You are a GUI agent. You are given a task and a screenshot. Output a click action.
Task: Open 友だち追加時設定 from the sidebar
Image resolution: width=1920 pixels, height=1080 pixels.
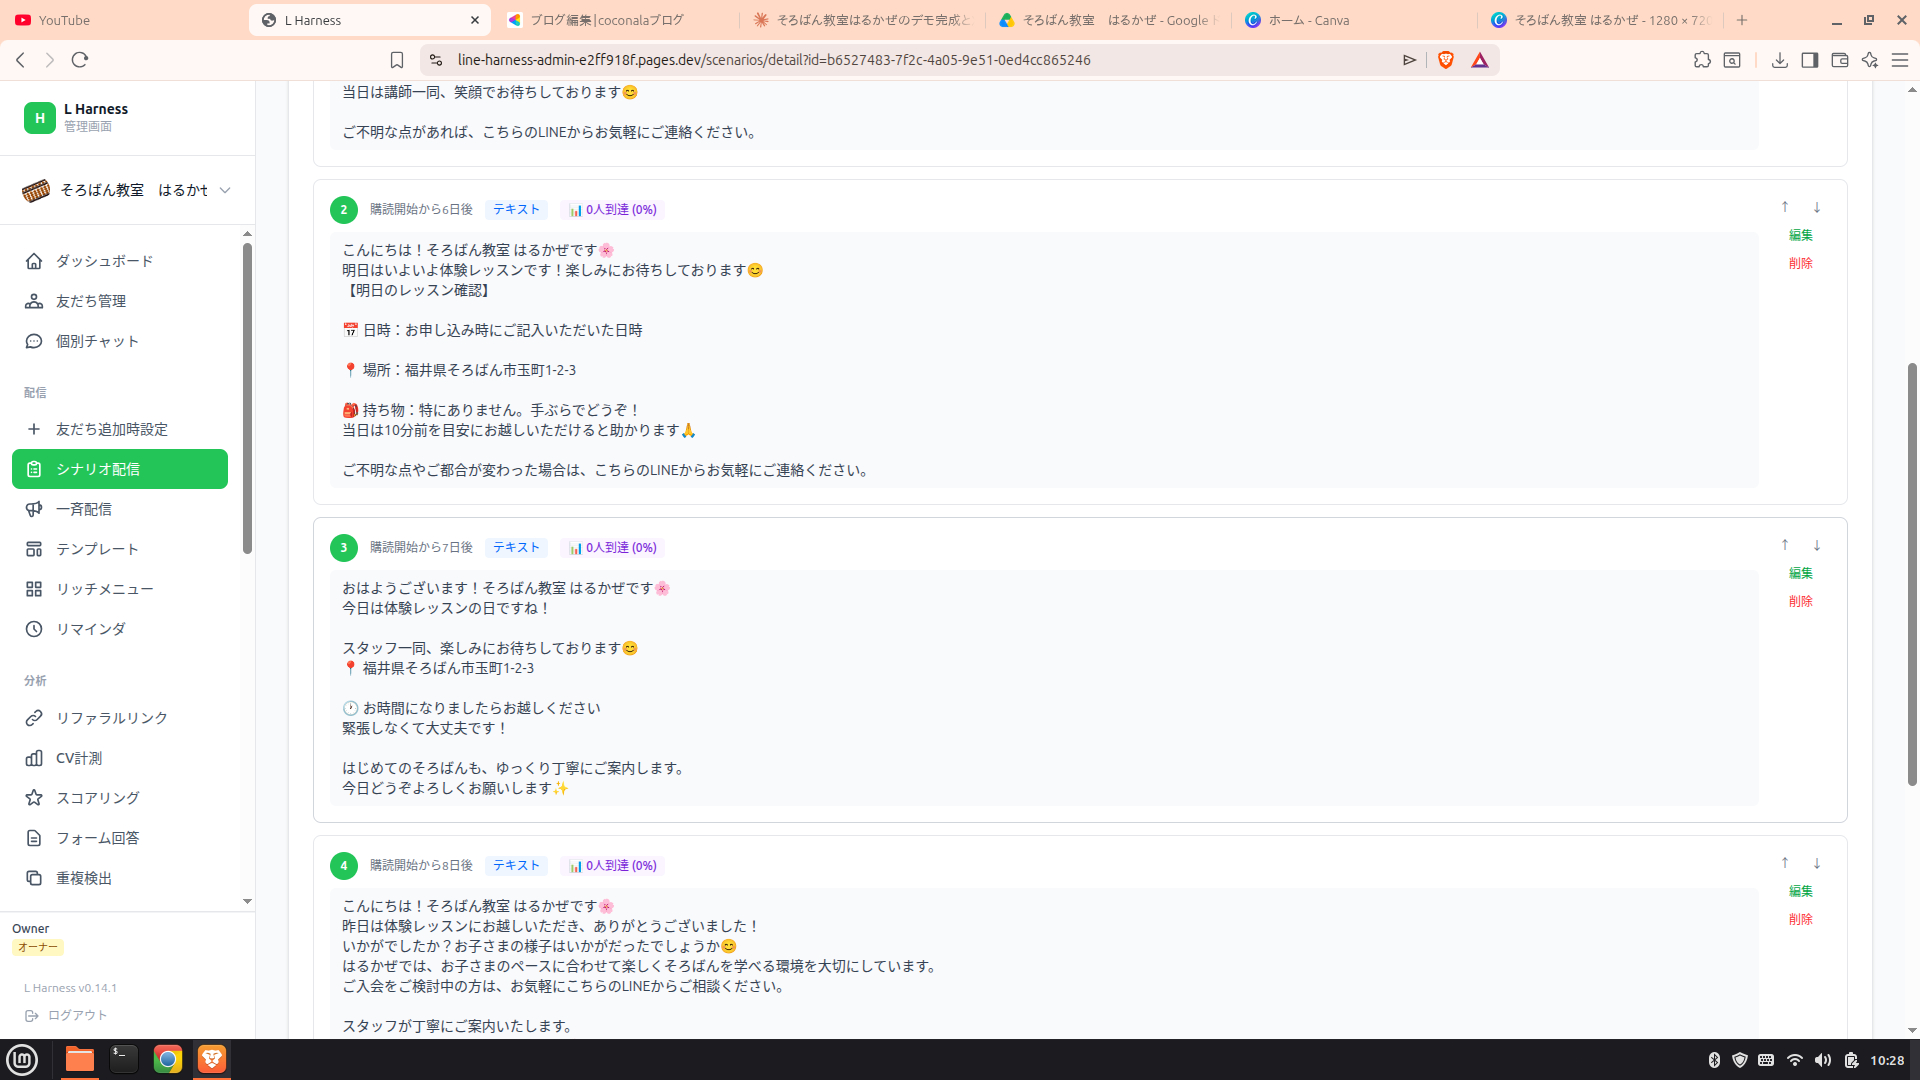pos(120,429)
